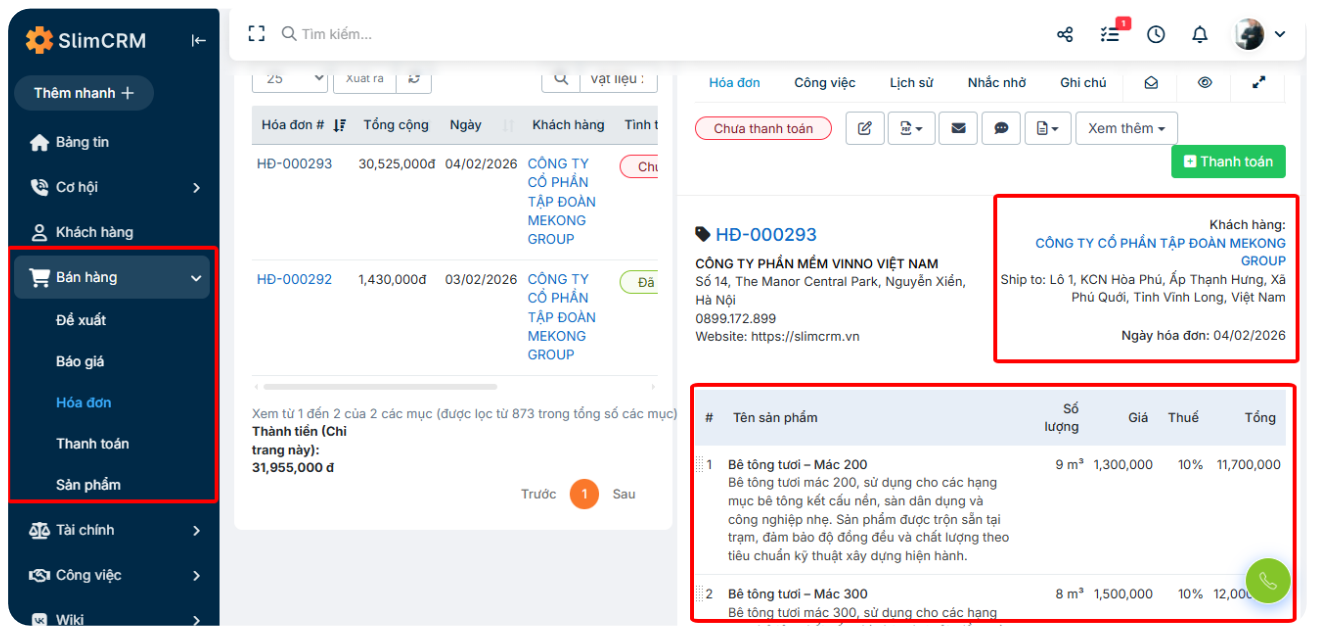Switch to the Lịch sử tab
This screenshot has height=640, width=1317.
[911, 83]
